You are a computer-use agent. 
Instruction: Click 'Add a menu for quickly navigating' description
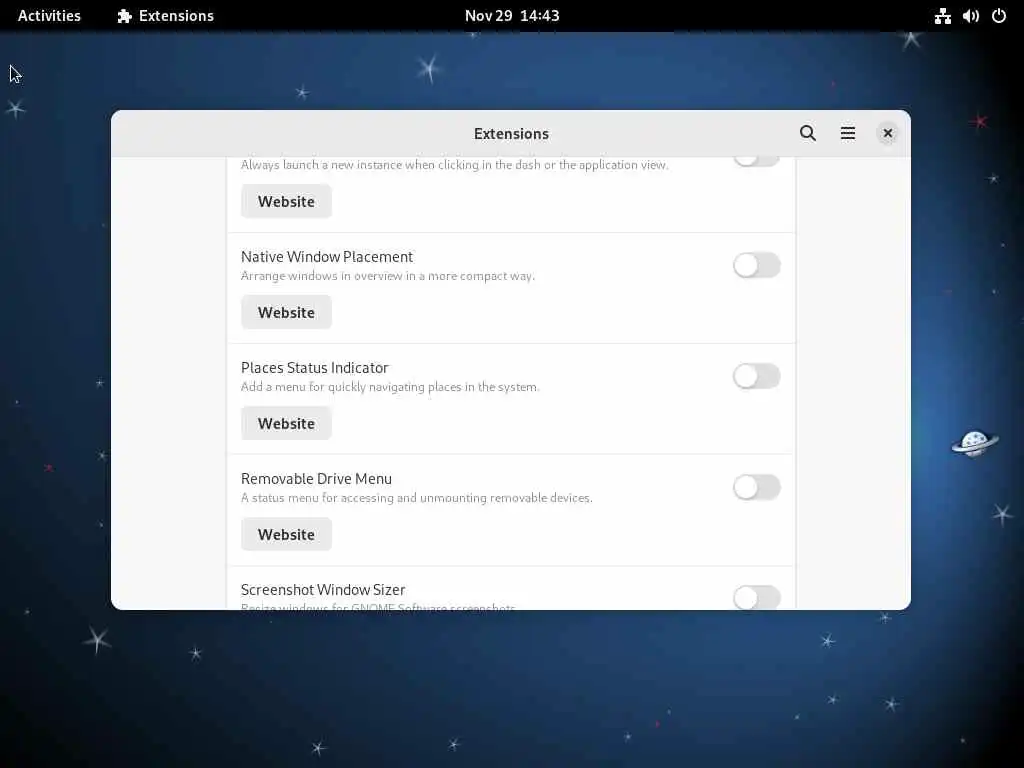click(x=390, y=387)
